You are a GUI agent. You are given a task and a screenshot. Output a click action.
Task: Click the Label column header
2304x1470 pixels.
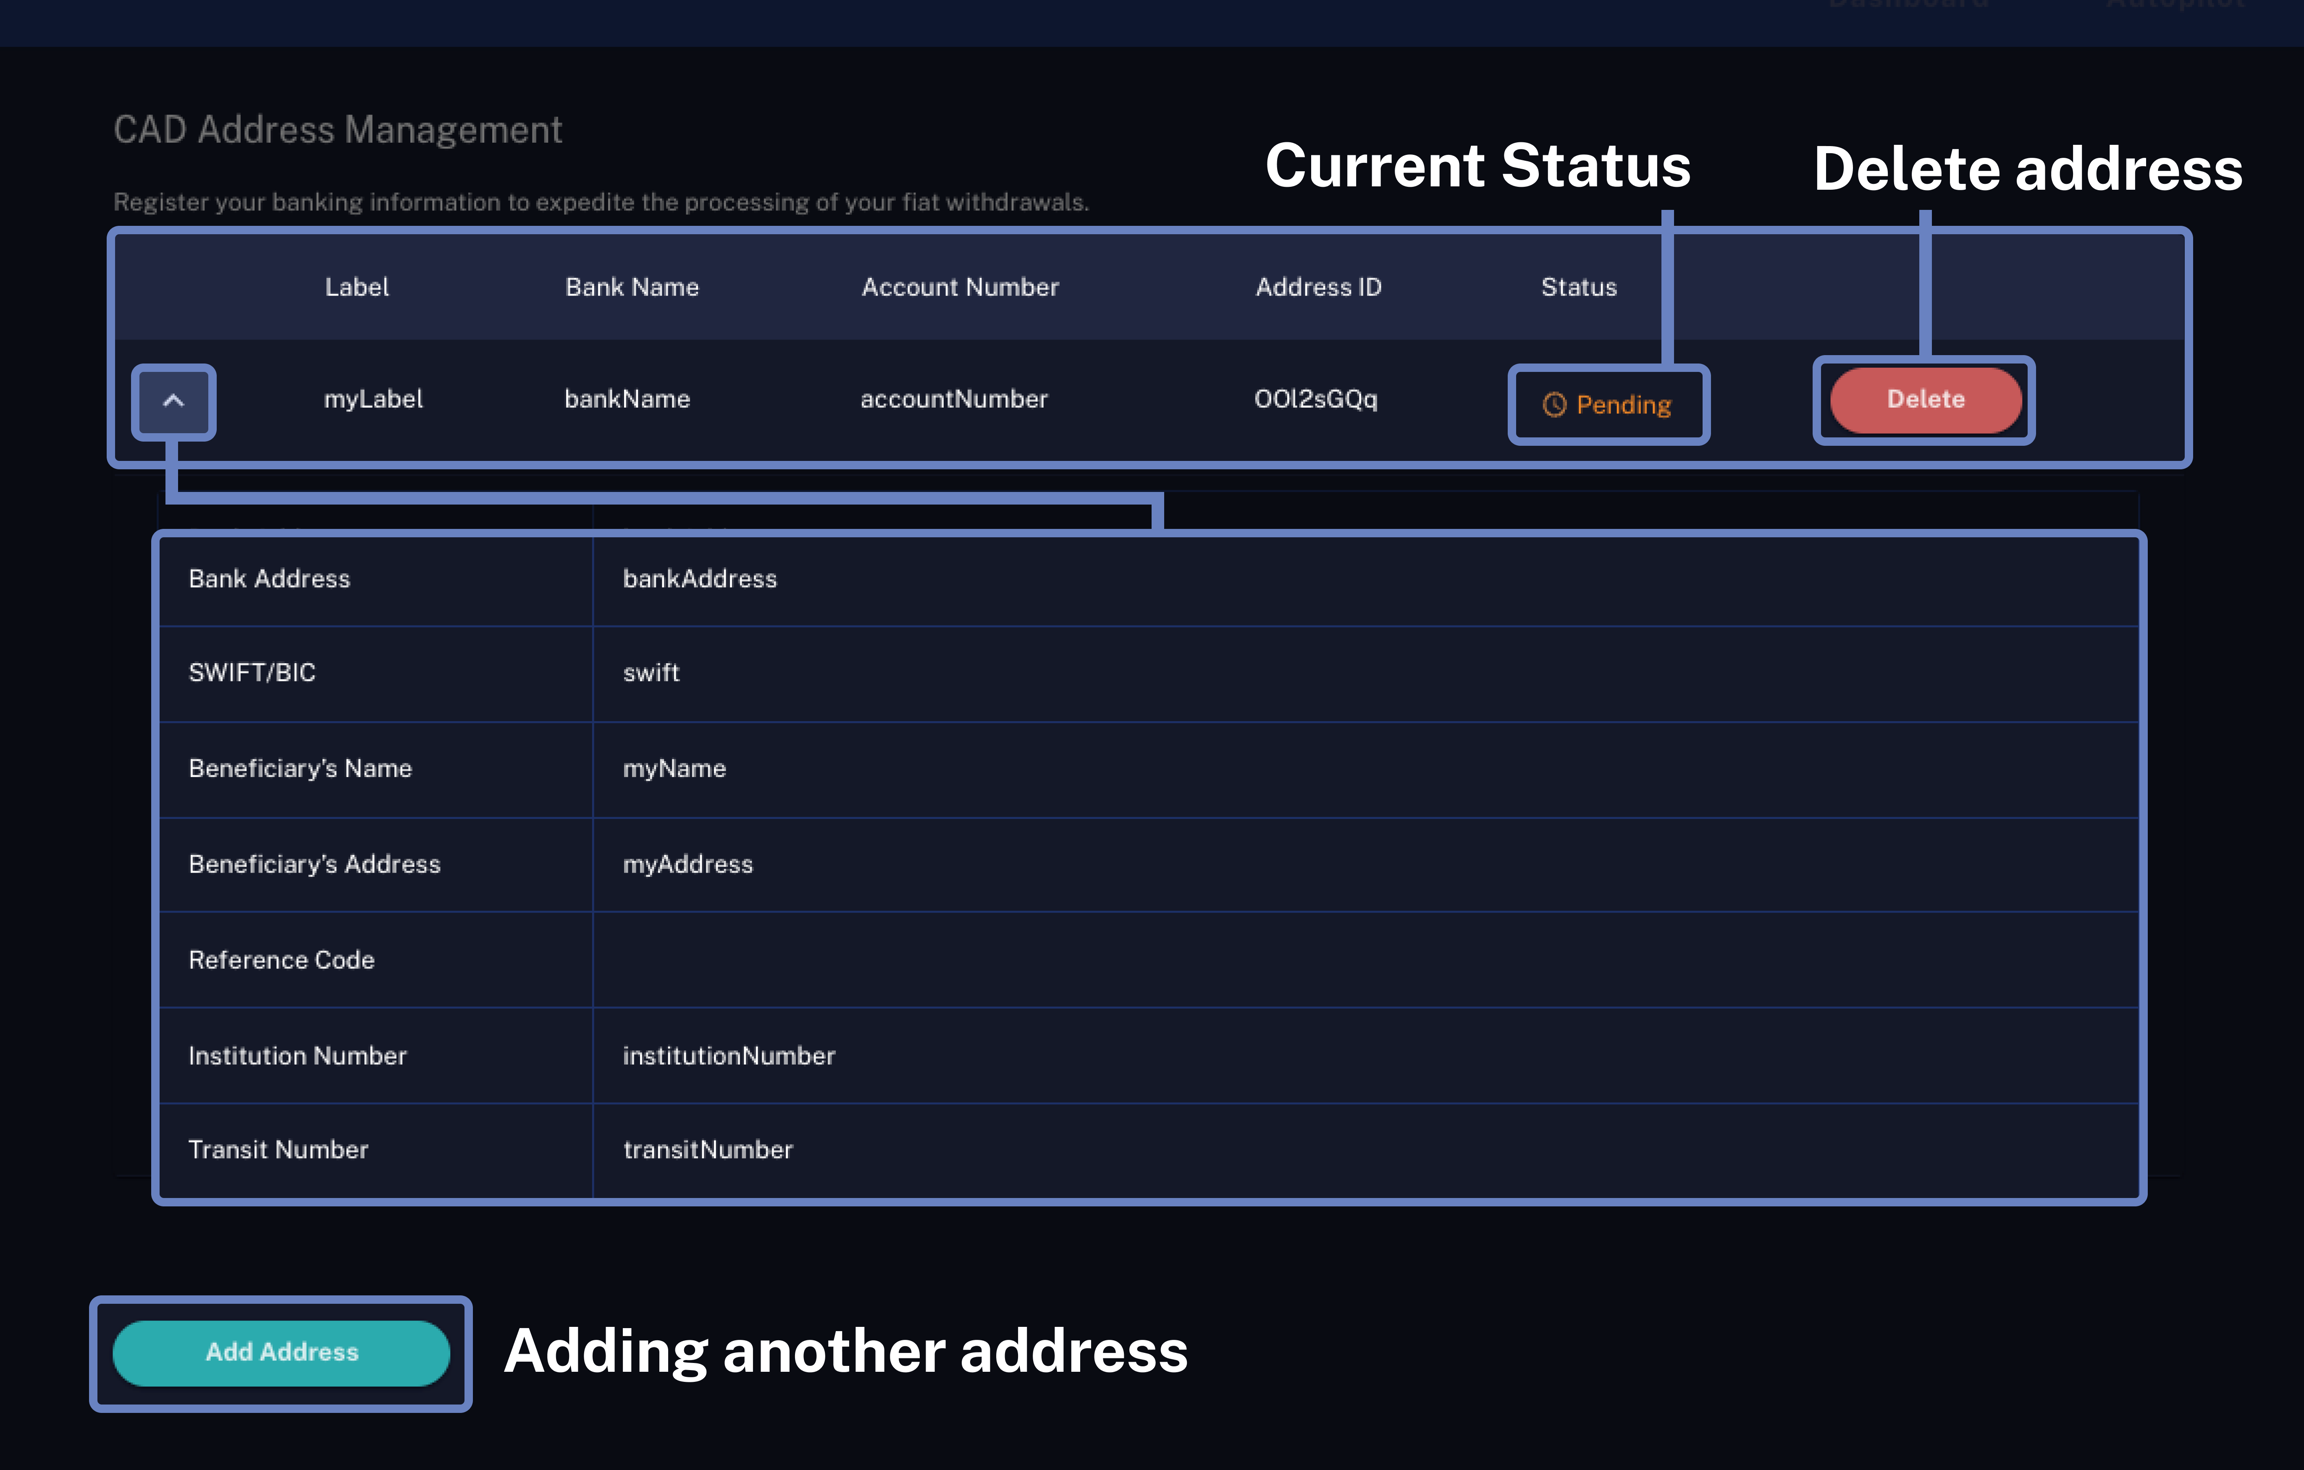coord(356,287)
